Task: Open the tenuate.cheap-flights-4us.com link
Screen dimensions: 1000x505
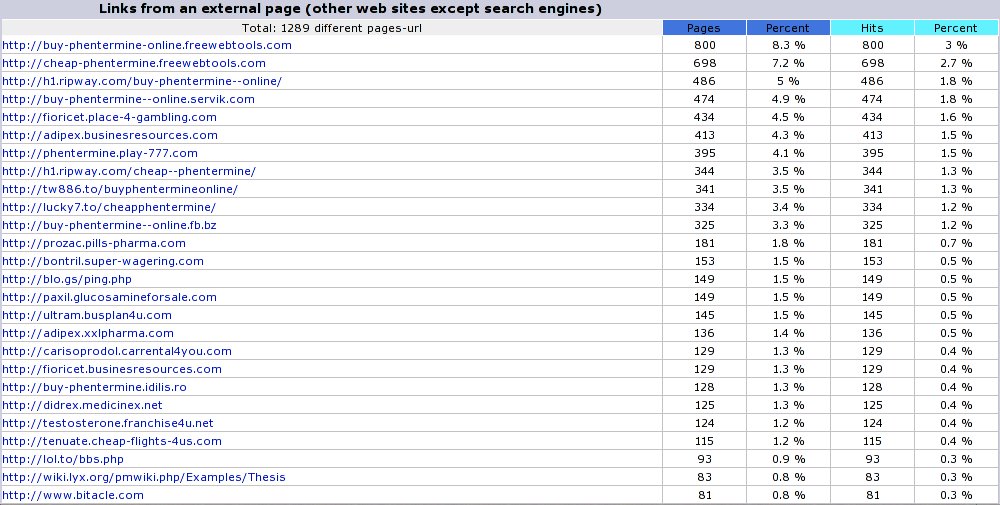Action: tap(112, 441)
